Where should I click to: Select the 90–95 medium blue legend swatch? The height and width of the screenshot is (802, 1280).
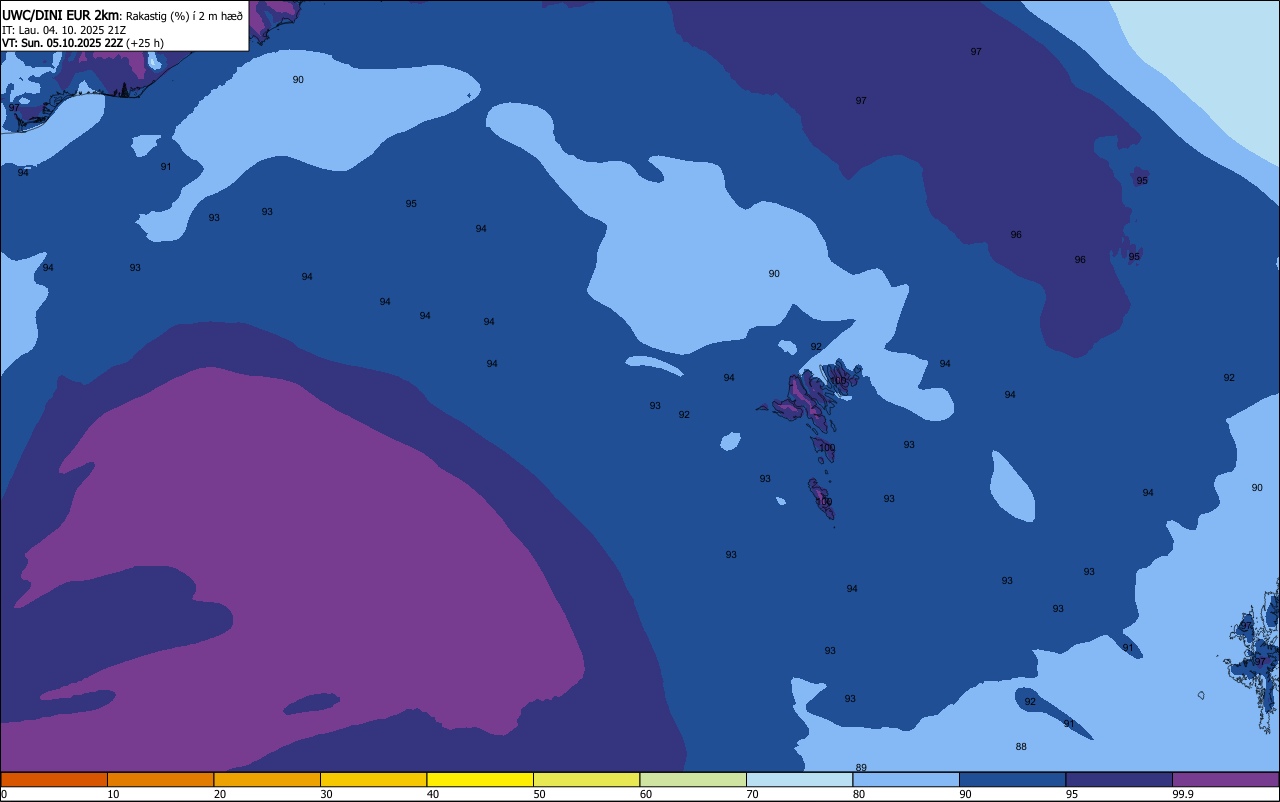click(x=1012, y=779)
